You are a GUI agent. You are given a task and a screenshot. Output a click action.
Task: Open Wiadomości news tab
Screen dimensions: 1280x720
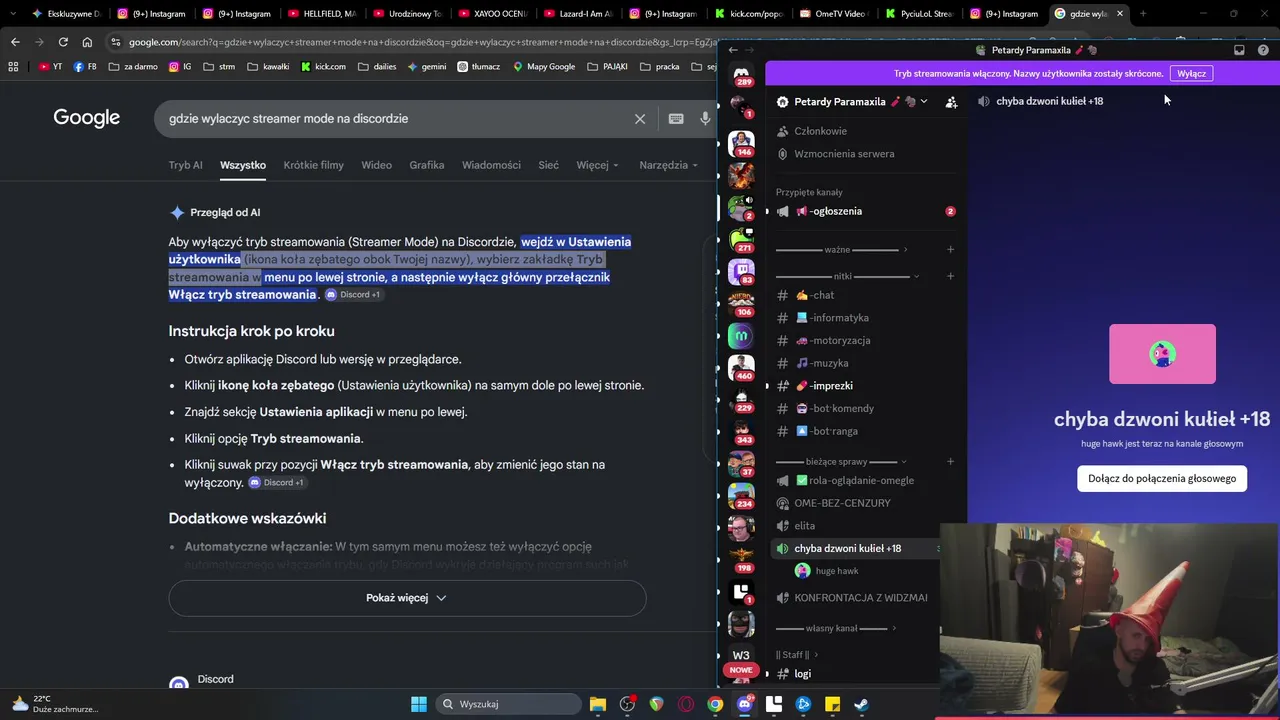point(491,165)
